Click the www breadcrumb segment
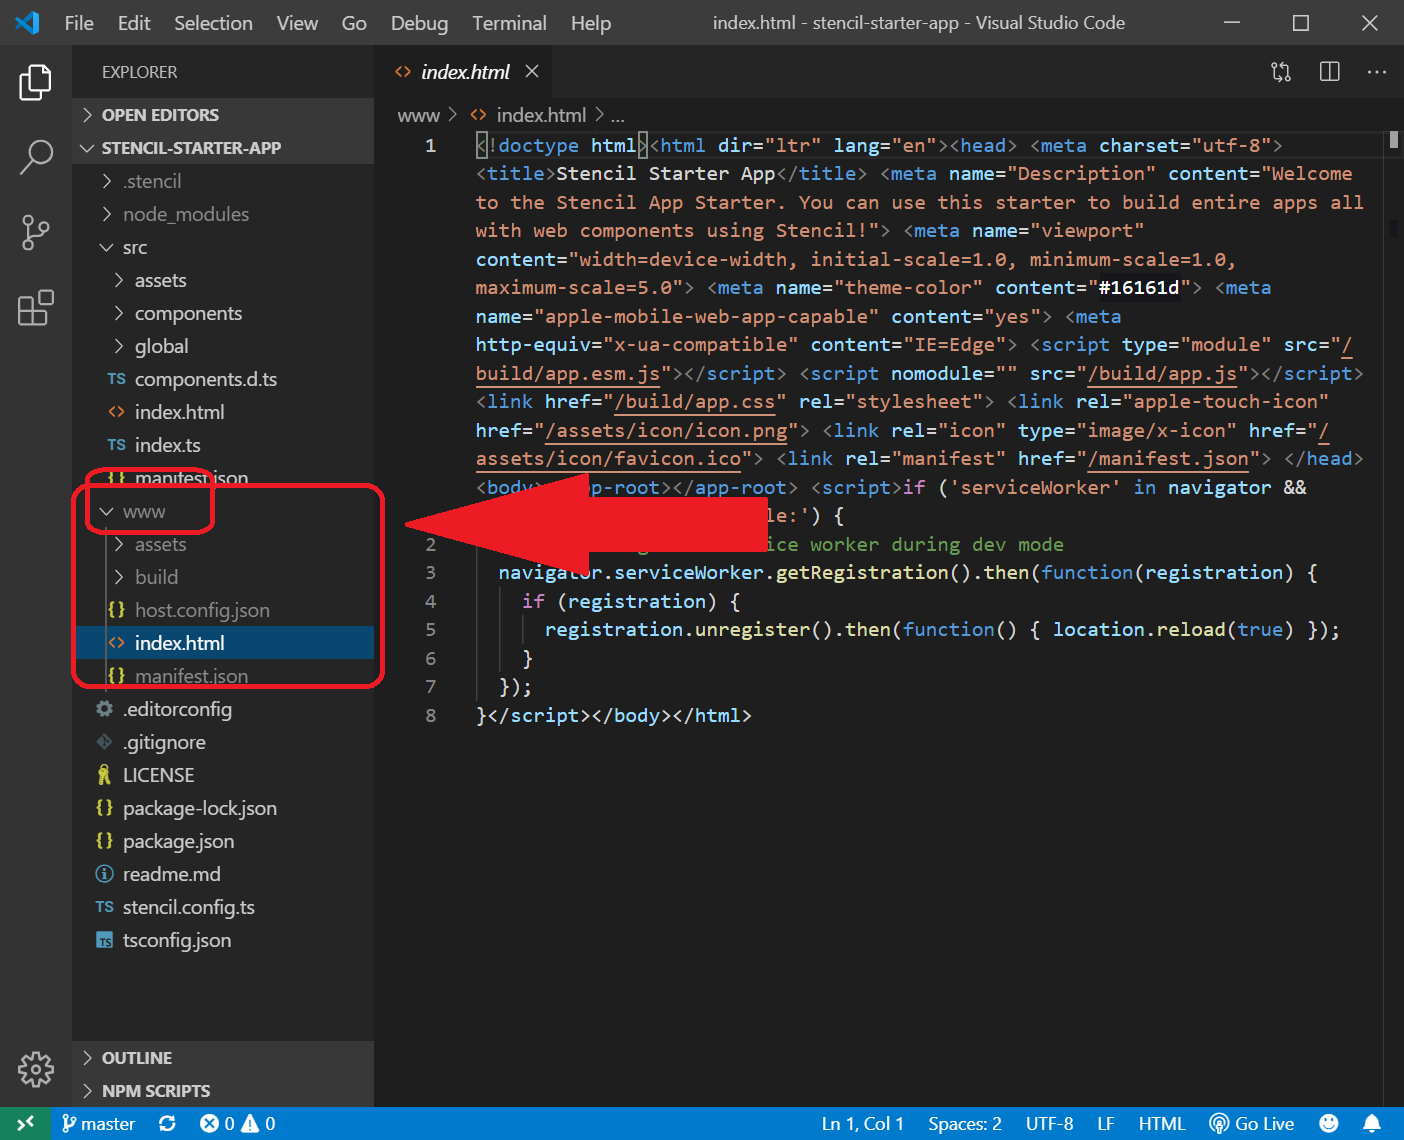The image size is (1404, 1140). coord(418,115)
